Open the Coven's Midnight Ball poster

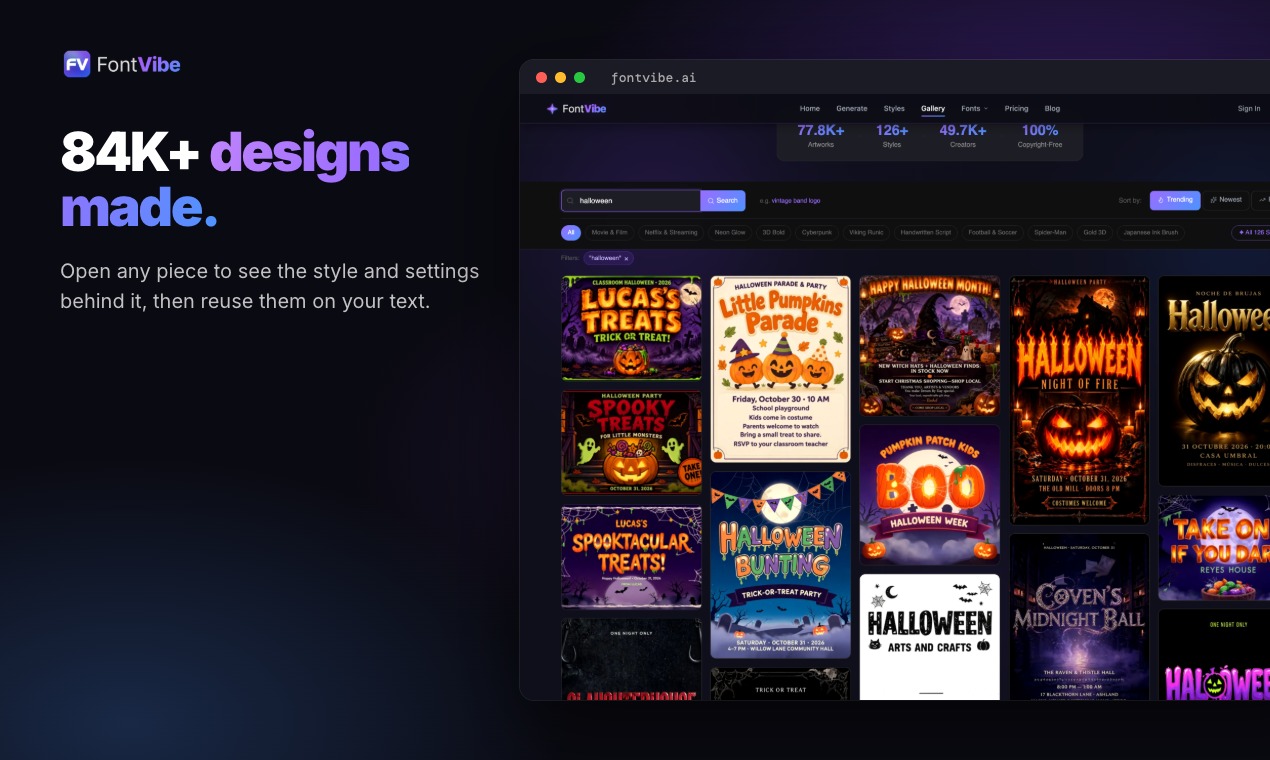point(1079,616)
